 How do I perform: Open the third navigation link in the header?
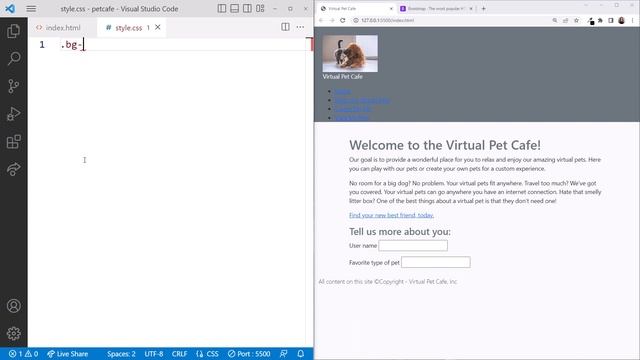tap(353, 109)
